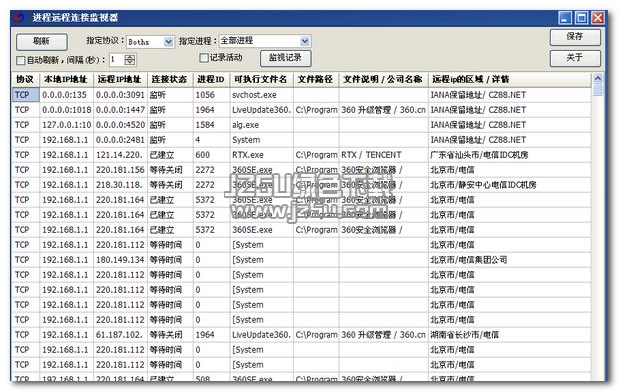Click the 进程ID column header

[x=211, y=79]
